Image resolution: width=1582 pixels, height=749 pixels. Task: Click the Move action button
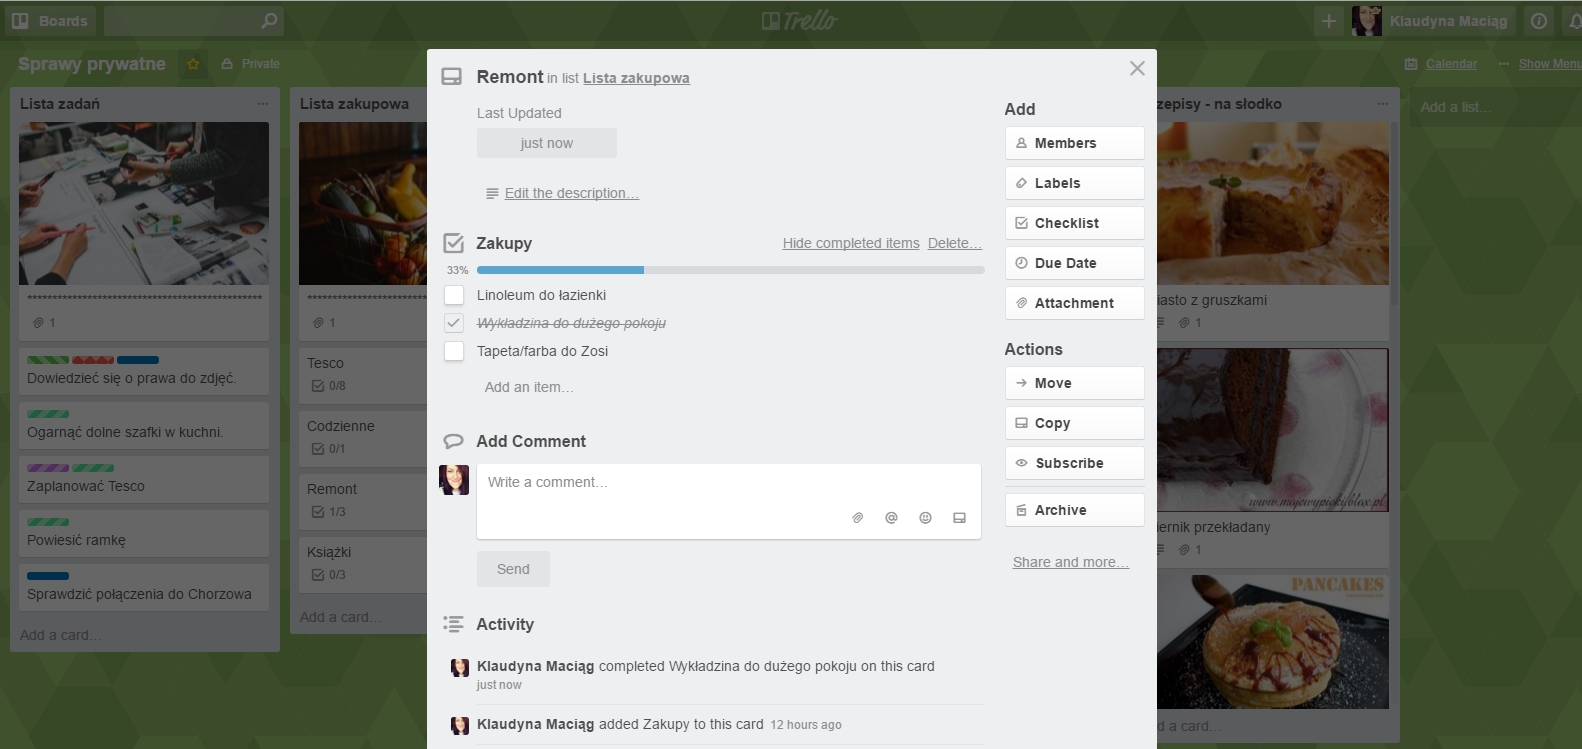pos(1074,383)
